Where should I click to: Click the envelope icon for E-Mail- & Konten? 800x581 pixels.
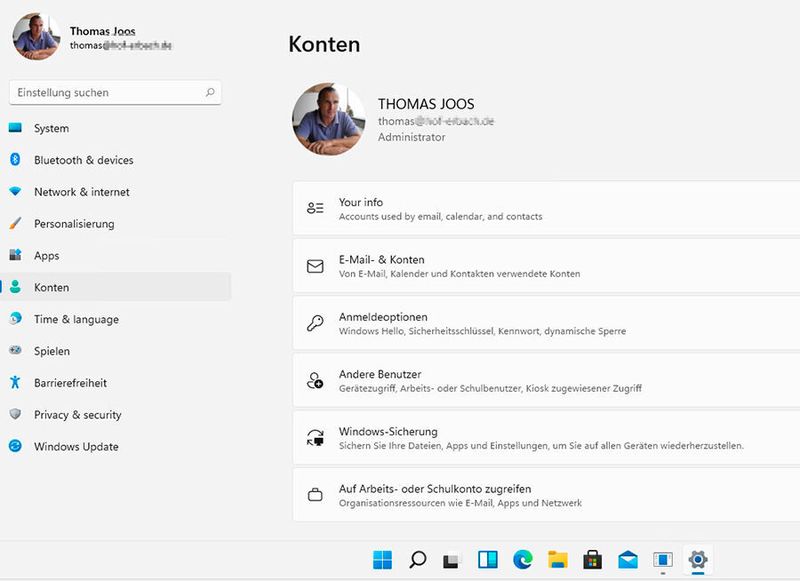[316, 263]
